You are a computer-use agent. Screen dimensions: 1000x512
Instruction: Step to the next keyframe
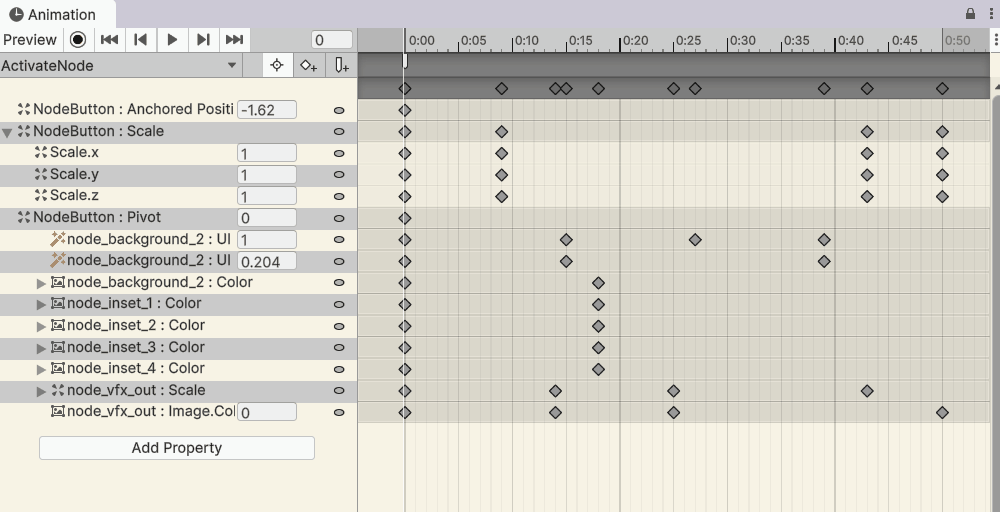203,40
